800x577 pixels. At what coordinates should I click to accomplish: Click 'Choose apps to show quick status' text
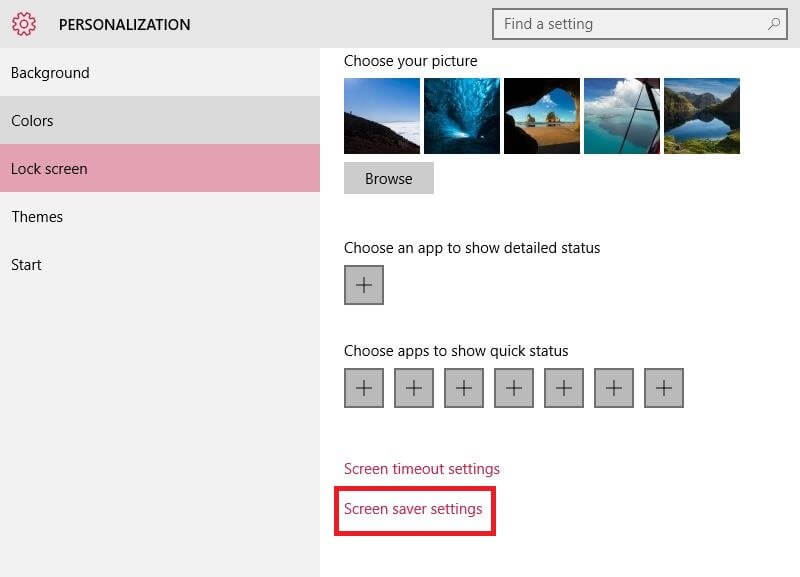(456, 351)
